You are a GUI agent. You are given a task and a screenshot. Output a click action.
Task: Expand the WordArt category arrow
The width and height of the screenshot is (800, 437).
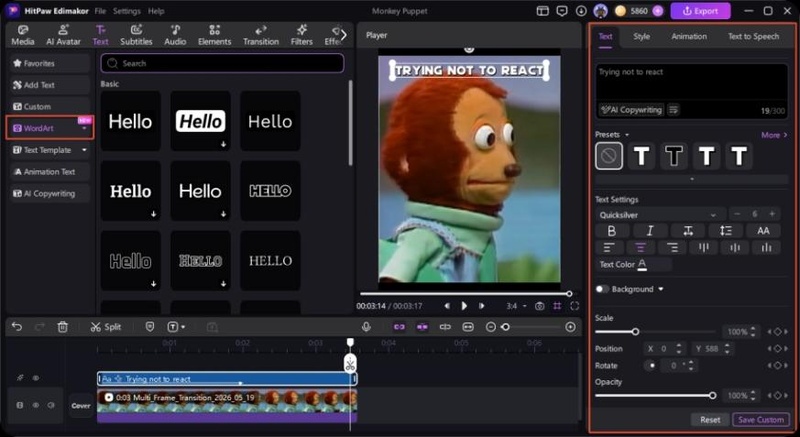tap(84, 128)
